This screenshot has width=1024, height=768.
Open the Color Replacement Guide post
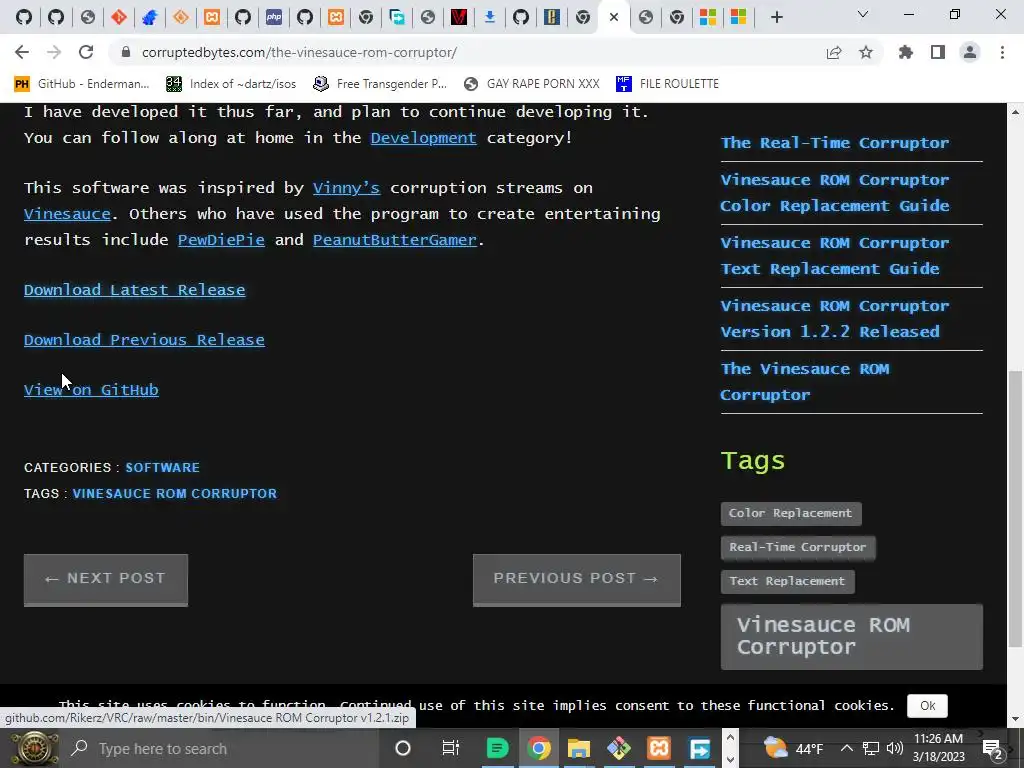(x=835, y=193)
